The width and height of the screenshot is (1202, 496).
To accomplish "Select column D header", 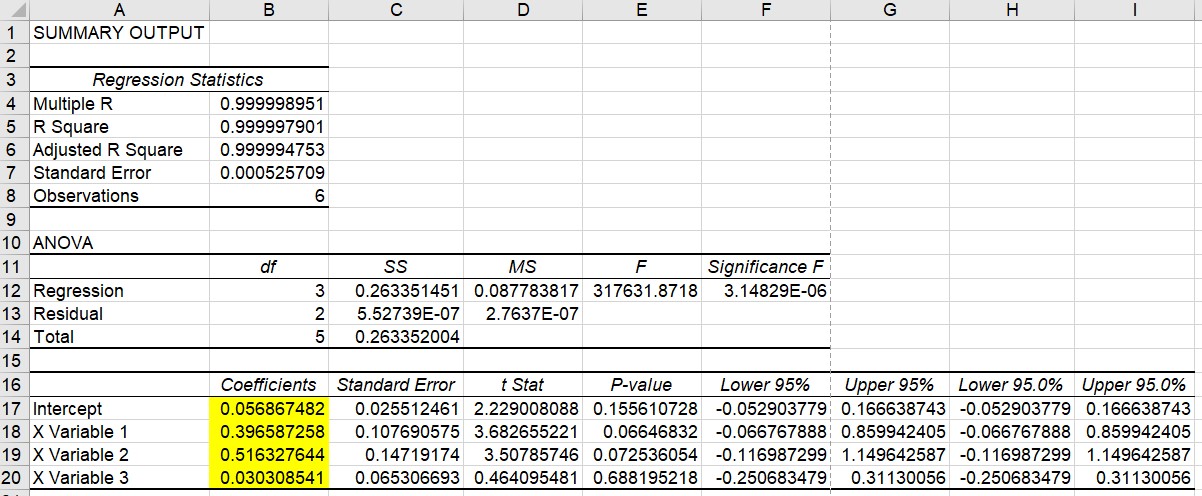I will [x=523, y=10].
